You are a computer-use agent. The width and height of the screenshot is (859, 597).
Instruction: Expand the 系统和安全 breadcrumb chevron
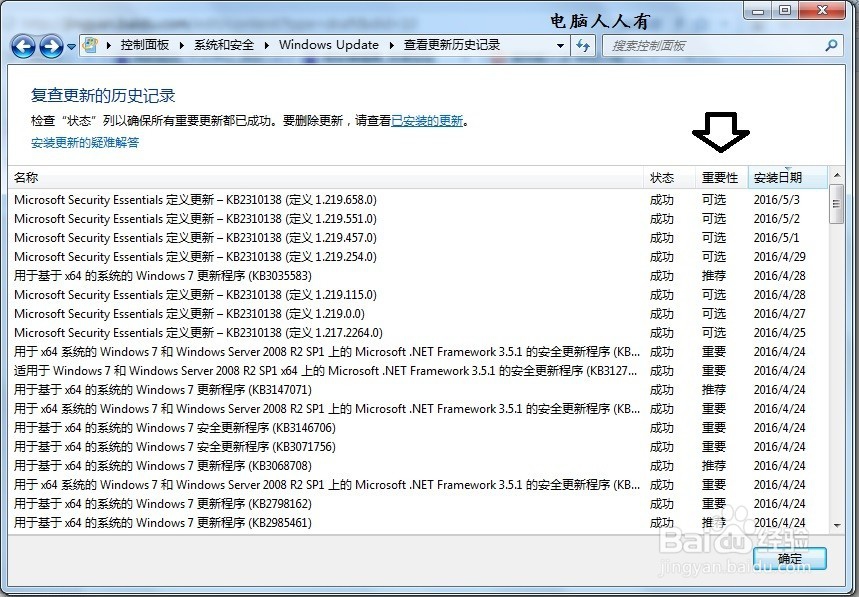coord(265,45)
